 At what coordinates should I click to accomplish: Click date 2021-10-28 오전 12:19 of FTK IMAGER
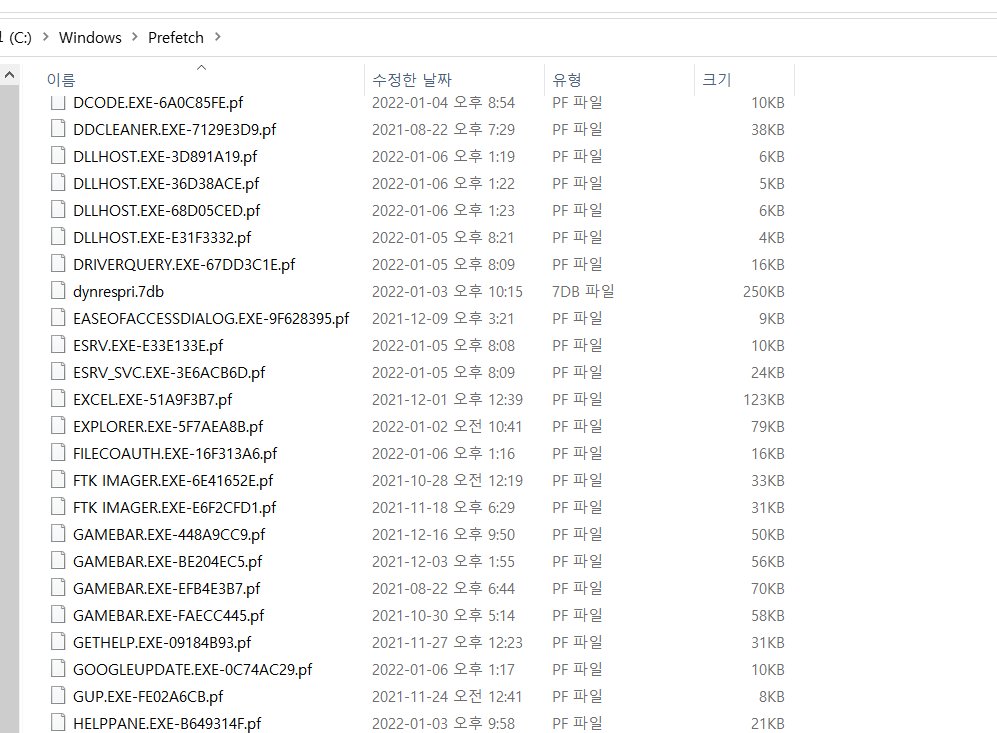(447, 481)
